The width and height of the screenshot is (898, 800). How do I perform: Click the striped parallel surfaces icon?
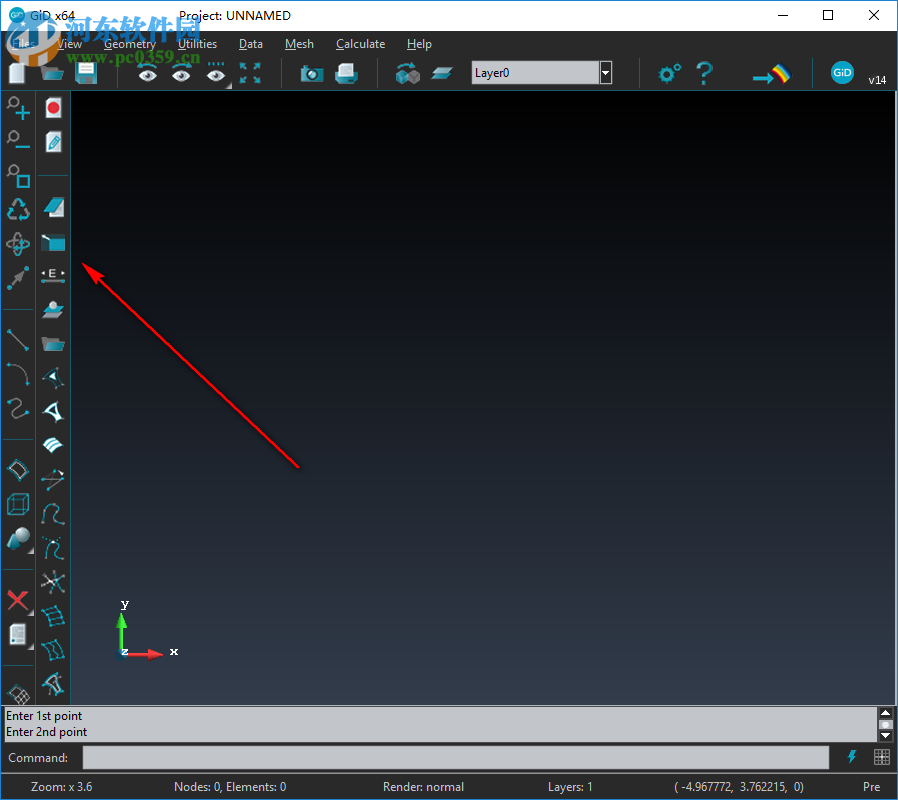click(53, 444)
